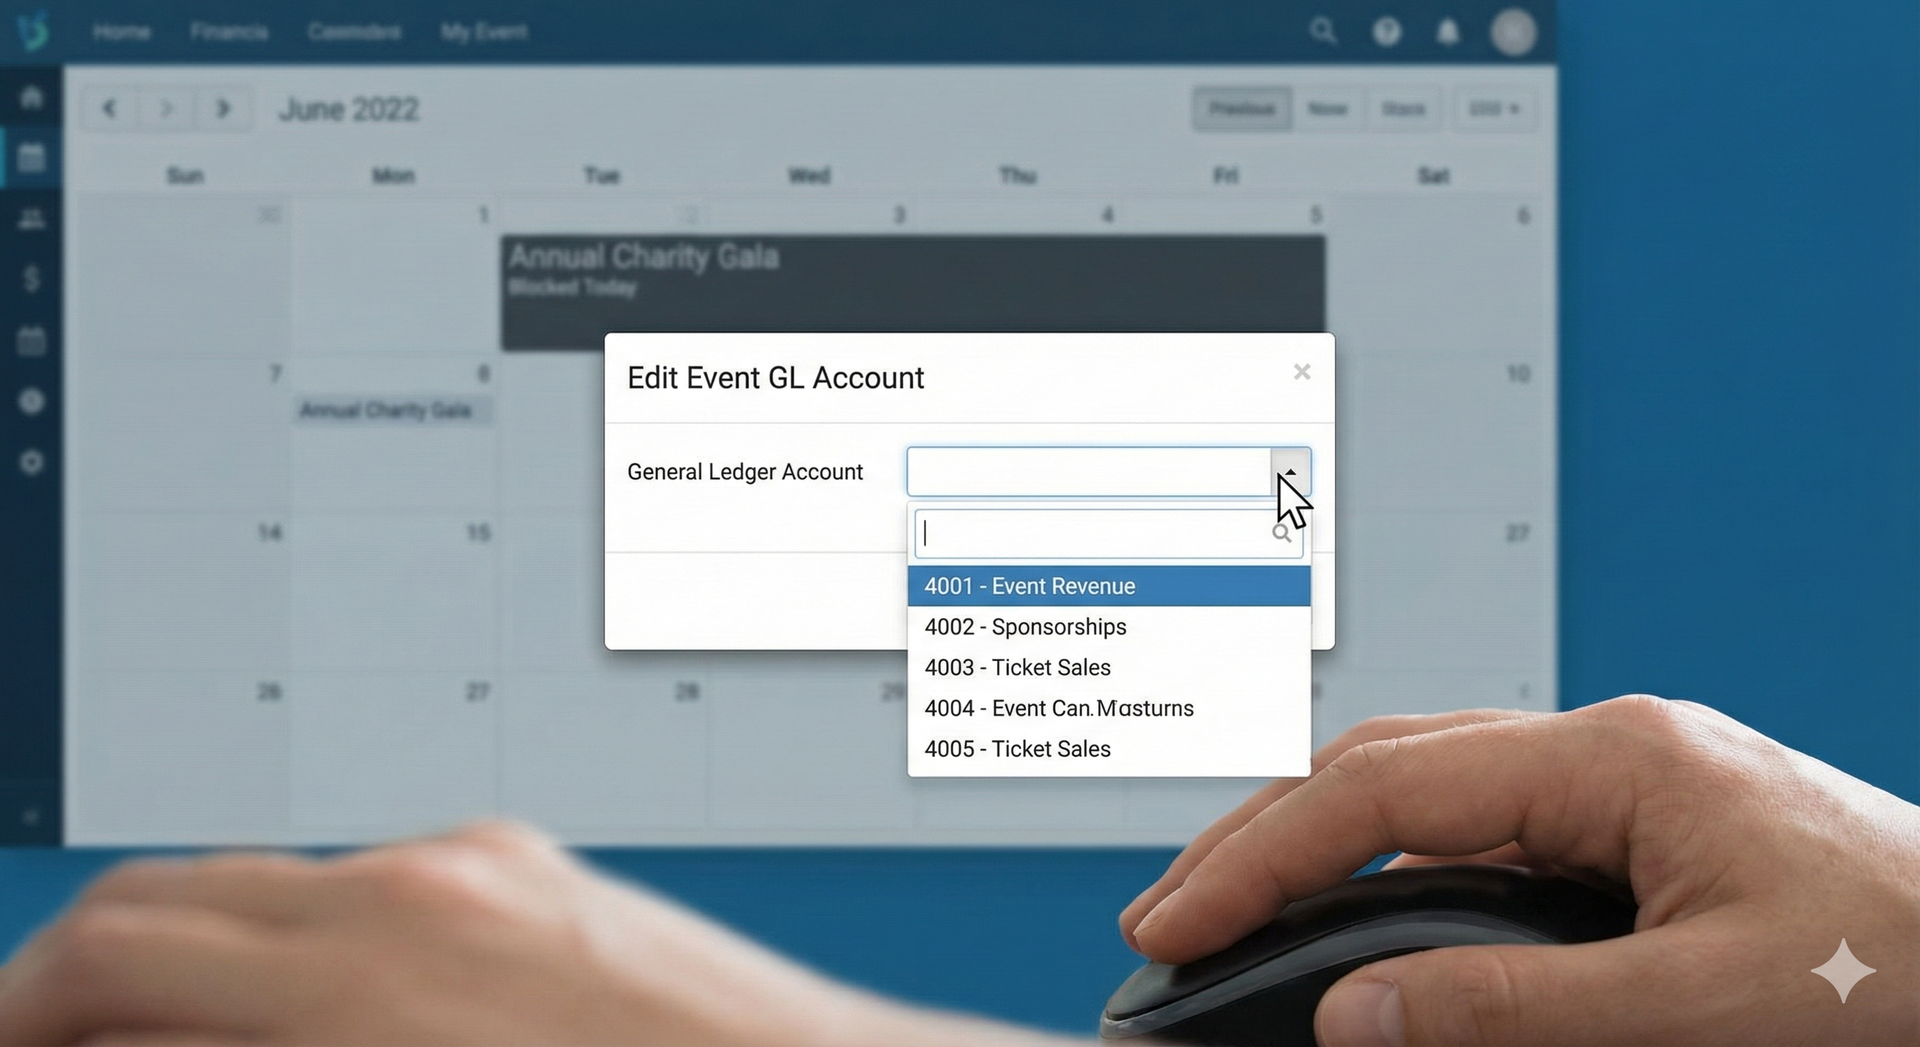Image resolution: width=1920 pixels, height=1047 pixels.
Task: Click the Fri column header
Action: [1225, 176]
